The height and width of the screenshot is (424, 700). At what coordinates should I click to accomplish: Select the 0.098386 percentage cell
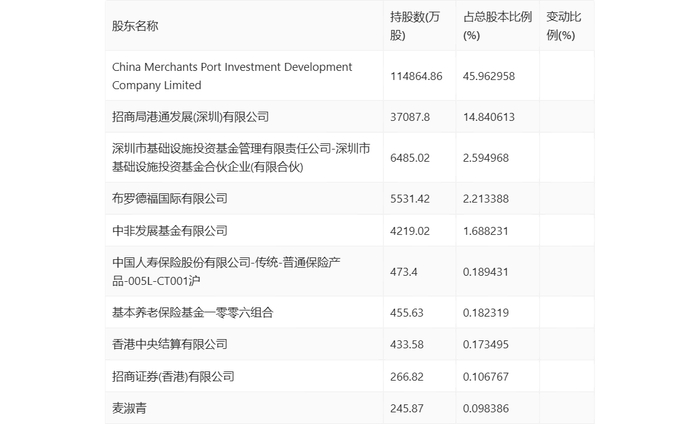(486, 409)
